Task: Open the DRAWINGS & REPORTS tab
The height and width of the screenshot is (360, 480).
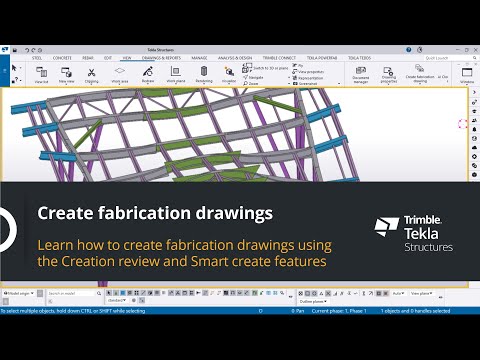Action: tap(161, 58)
